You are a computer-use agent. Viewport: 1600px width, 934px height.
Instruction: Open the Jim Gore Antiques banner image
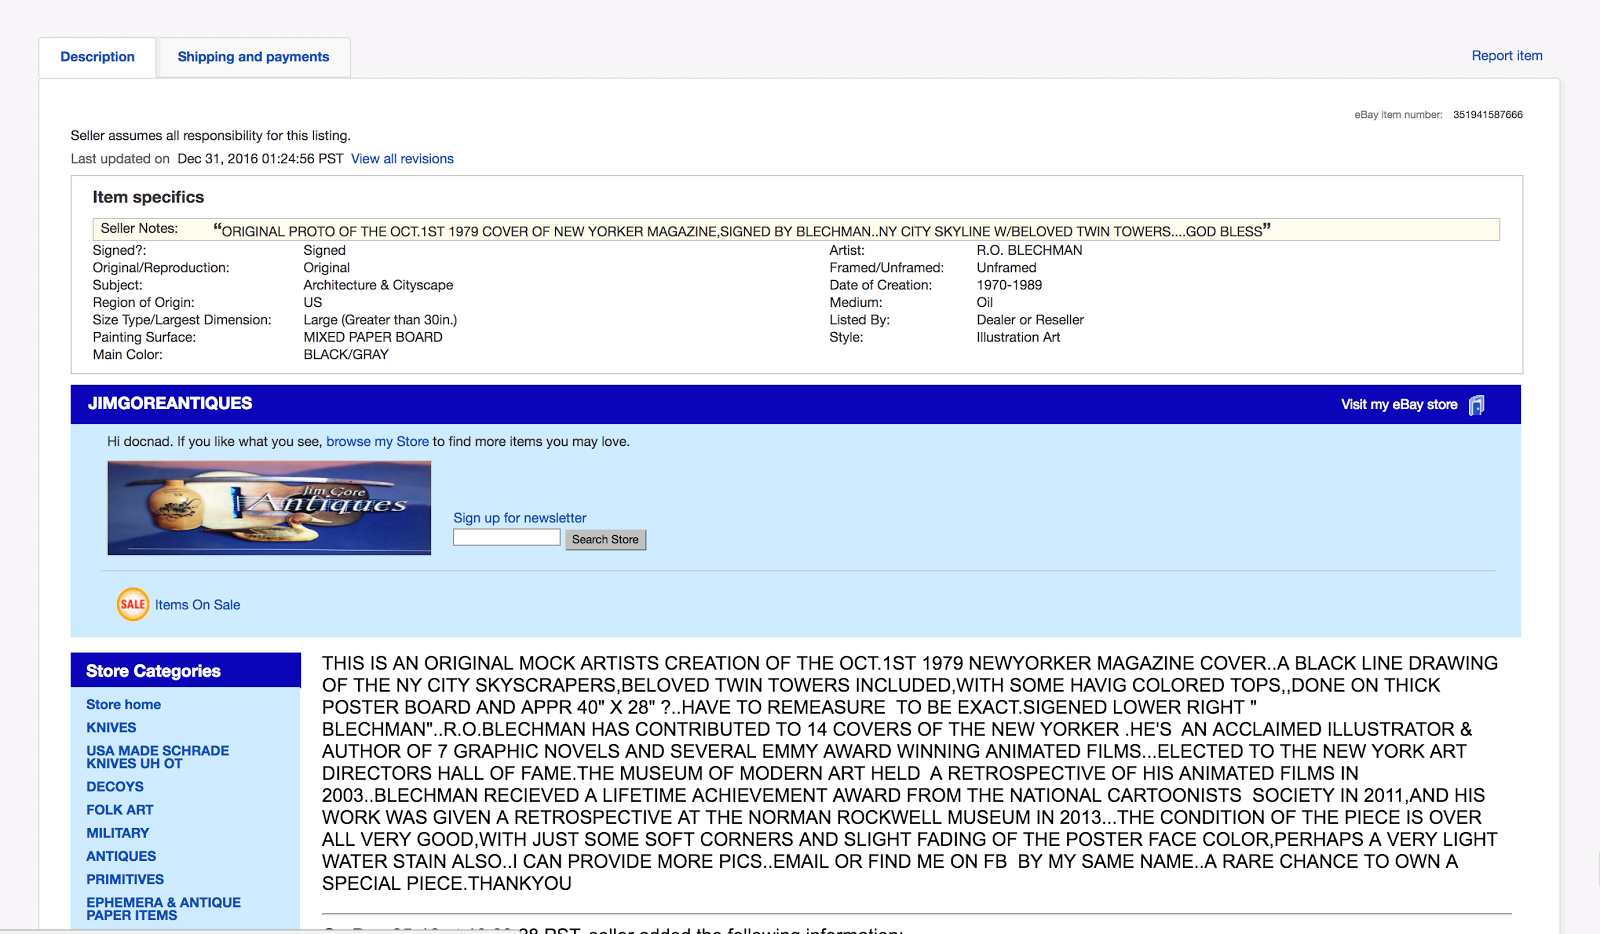(269, 508)
